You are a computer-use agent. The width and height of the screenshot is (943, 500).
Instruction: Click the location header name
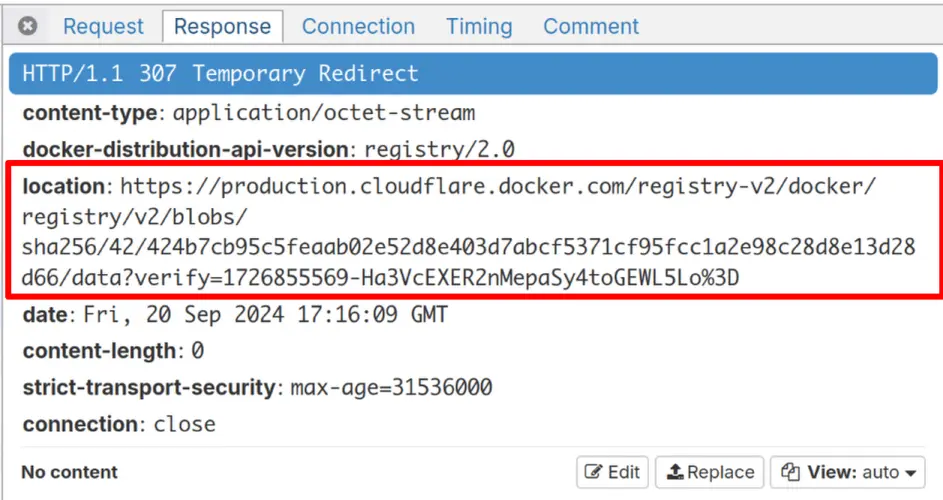point(63,186)
